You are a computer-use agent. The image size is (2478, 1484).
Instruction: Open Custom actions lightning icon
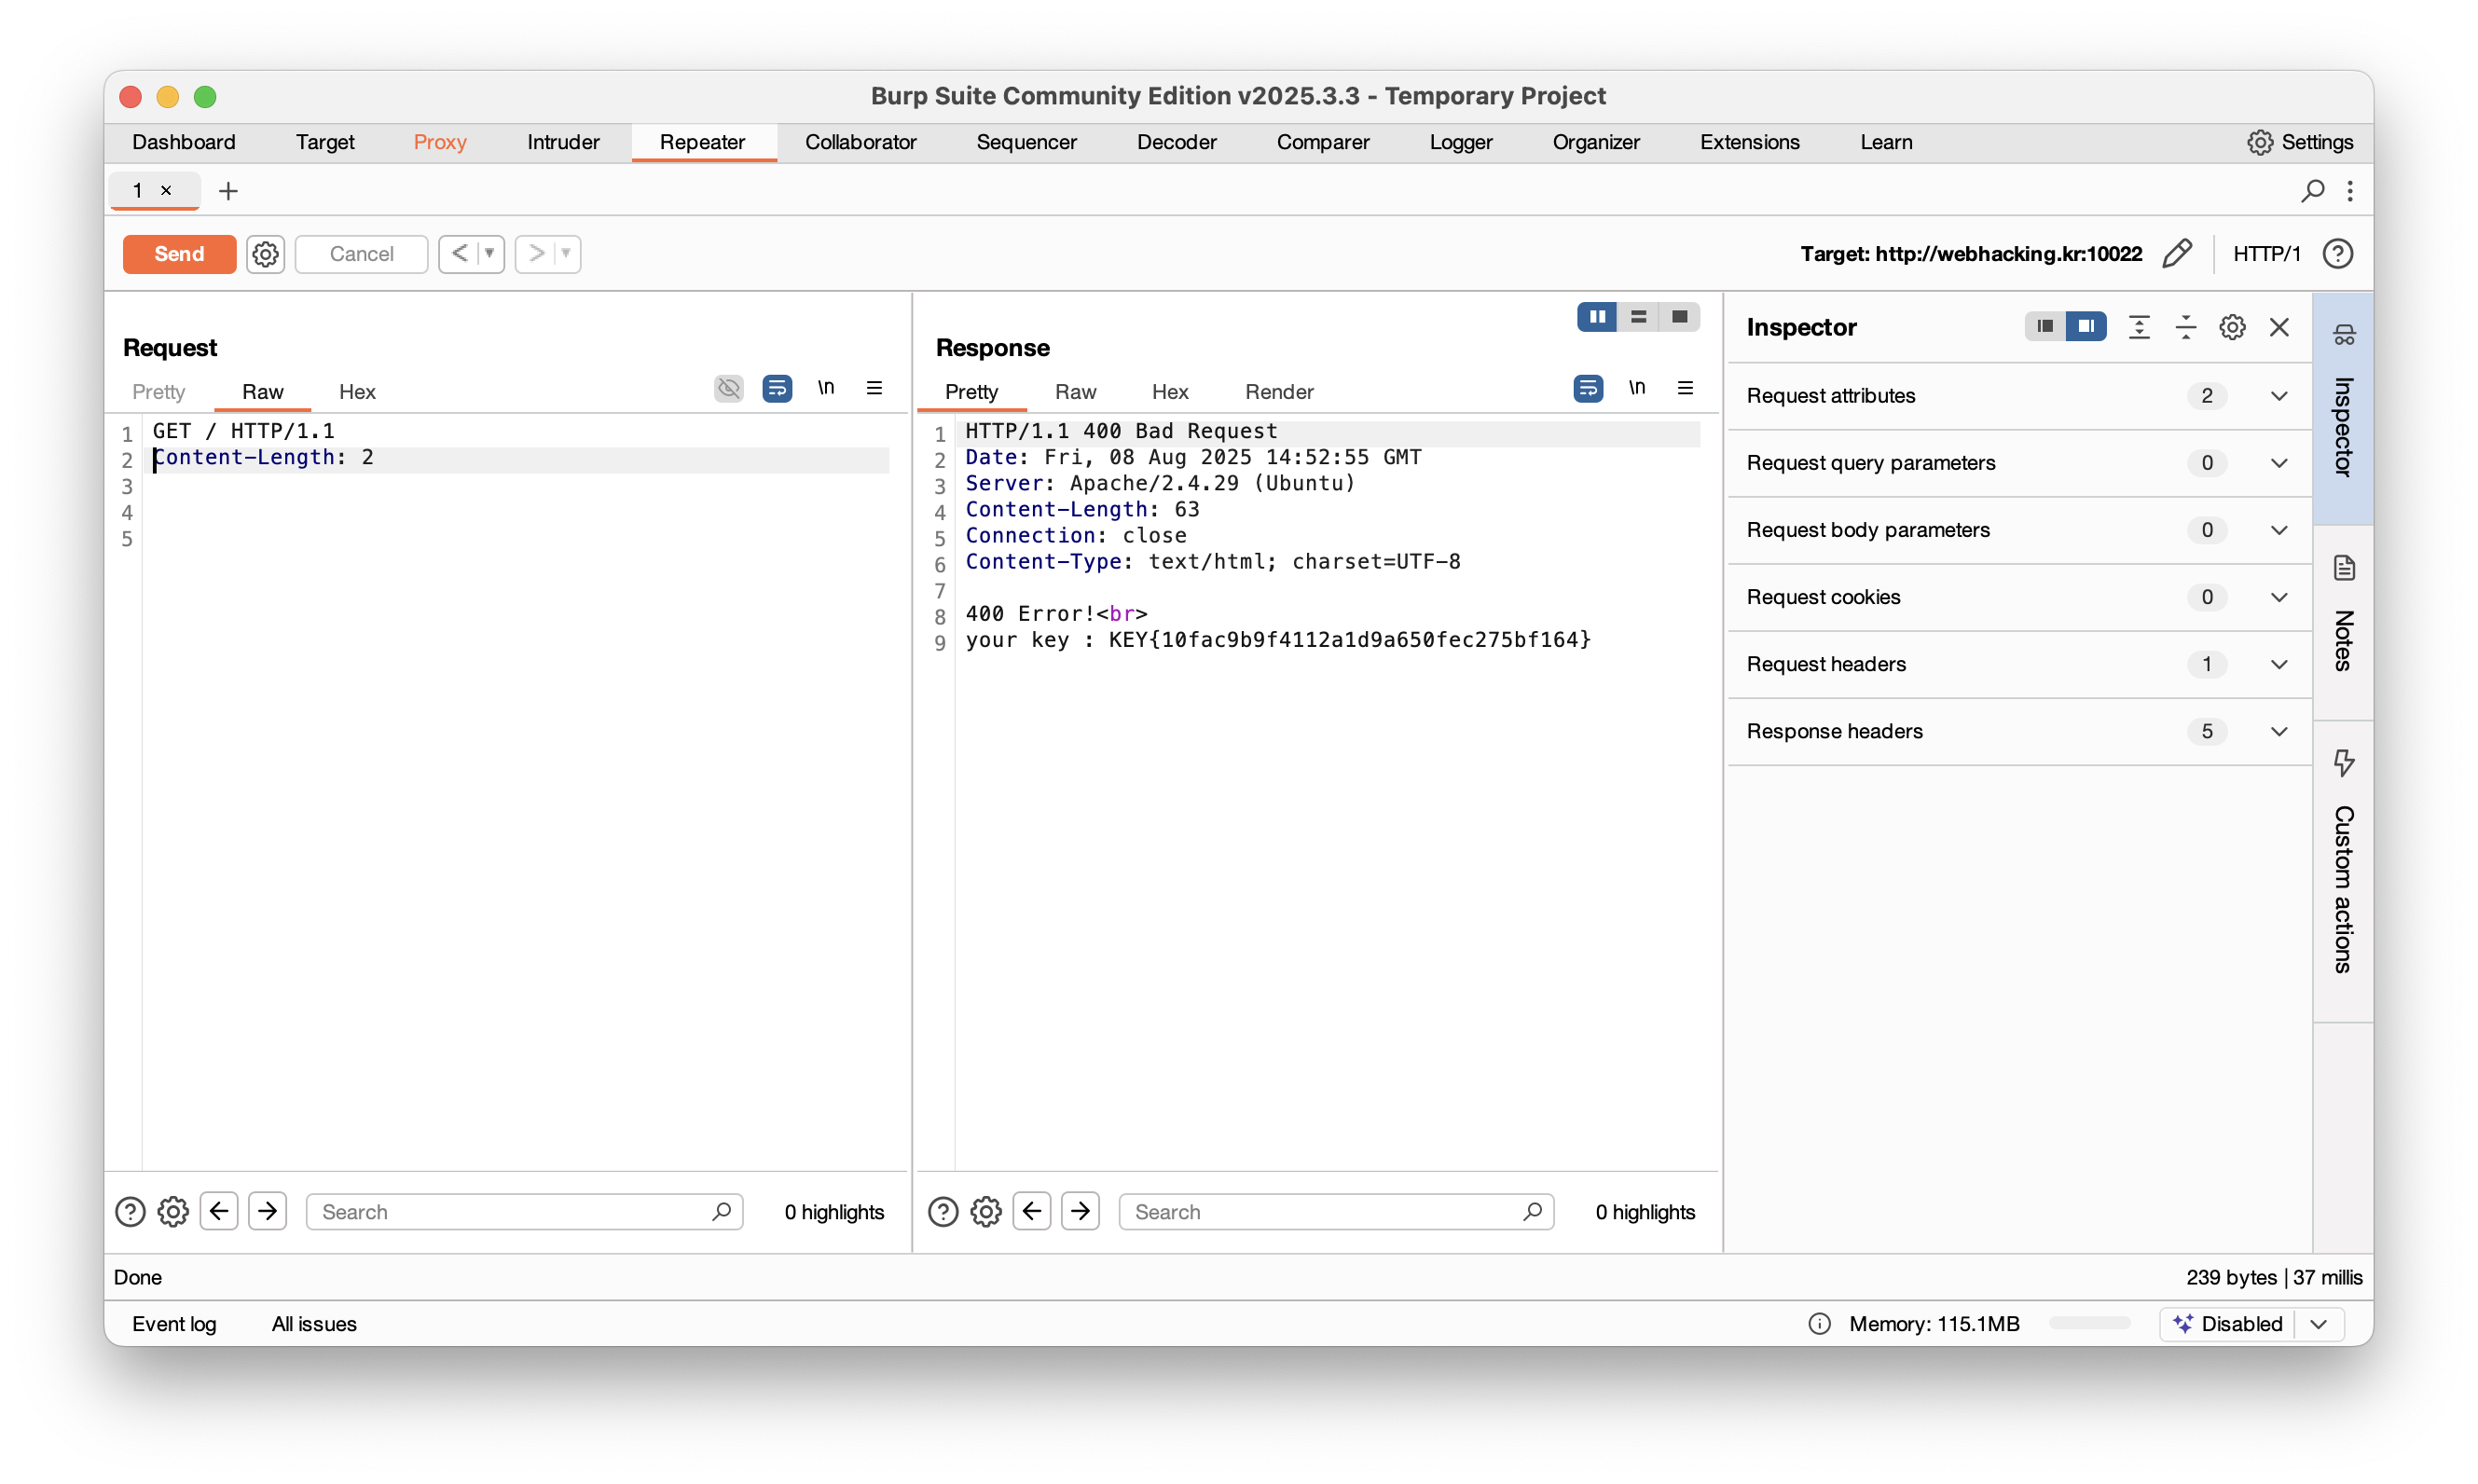click(x=2344, y=762)
